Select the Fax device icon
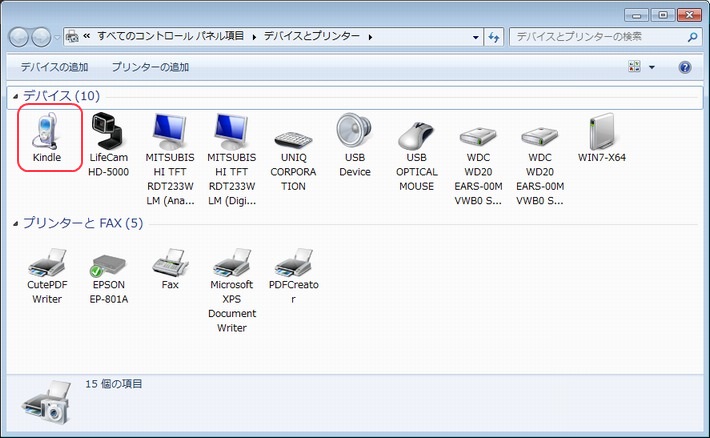710x438 pixels. [x=170, y=265]
